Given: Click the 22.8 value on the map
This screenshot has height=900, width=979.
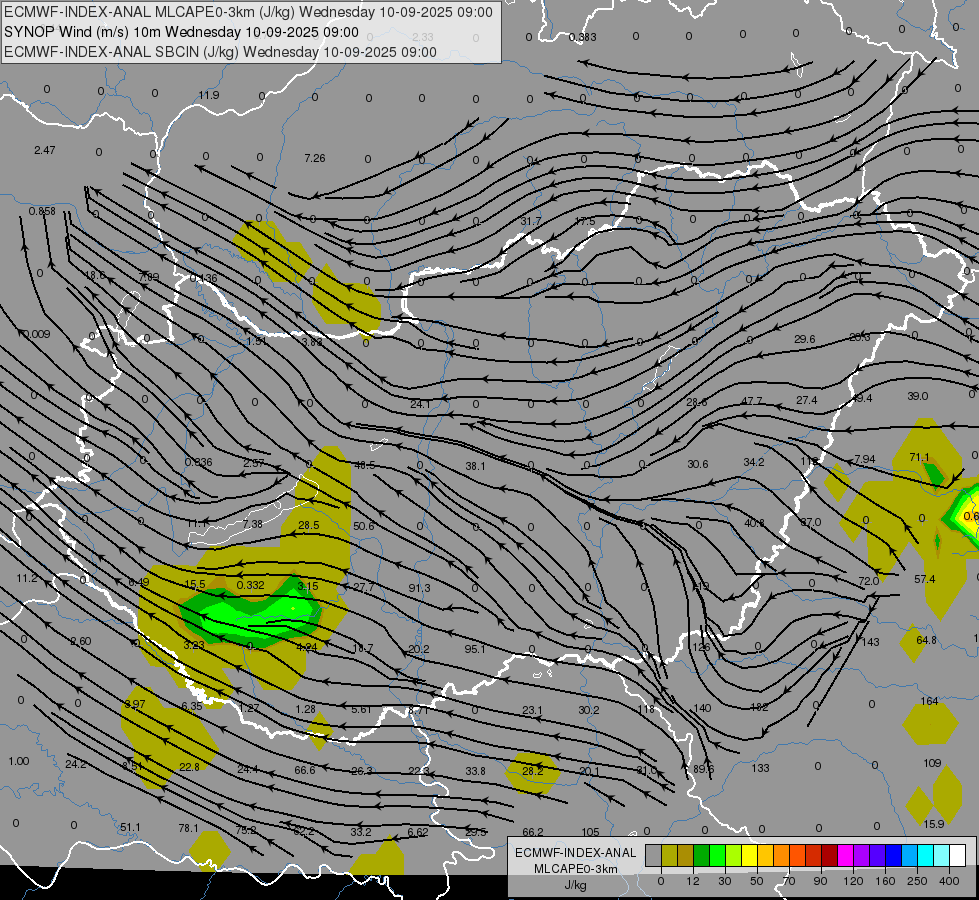Looking at the screenshot, I should tap(189, 766).
